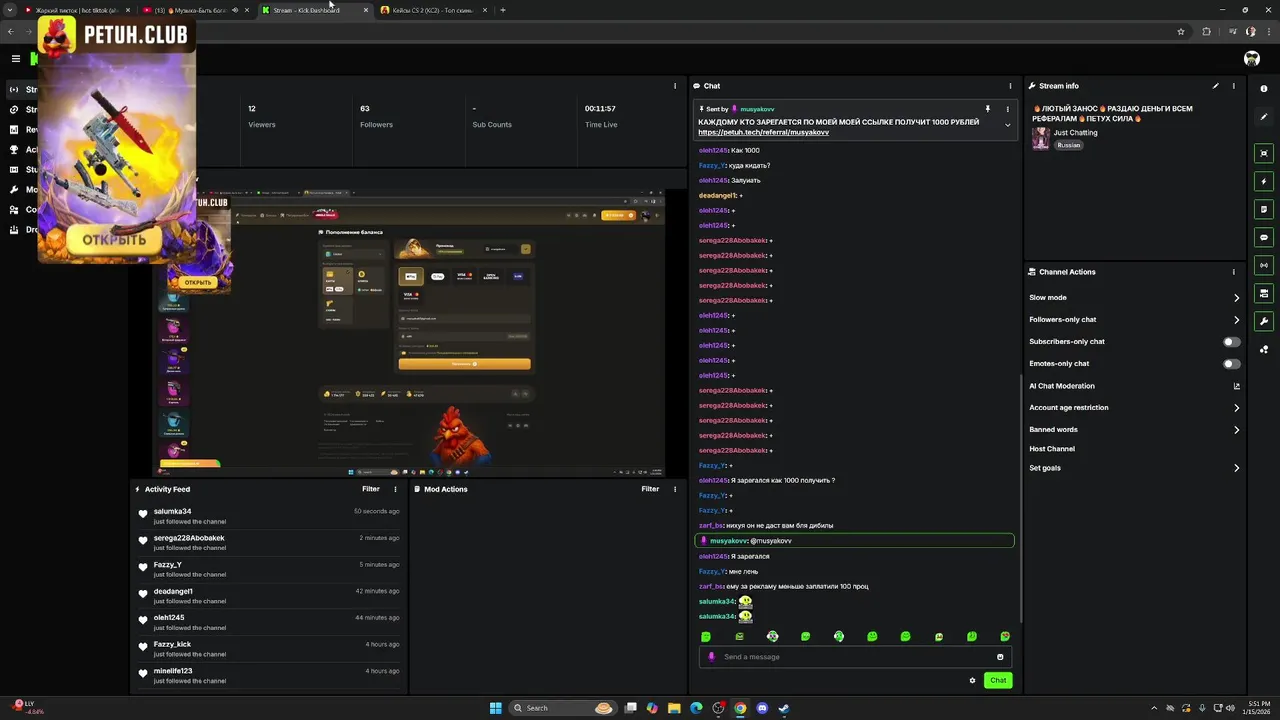Switch to the hot tiktok YouTube tab
Image resolution: width=1280 pixels, height=720 pixels.
(77, 10)
